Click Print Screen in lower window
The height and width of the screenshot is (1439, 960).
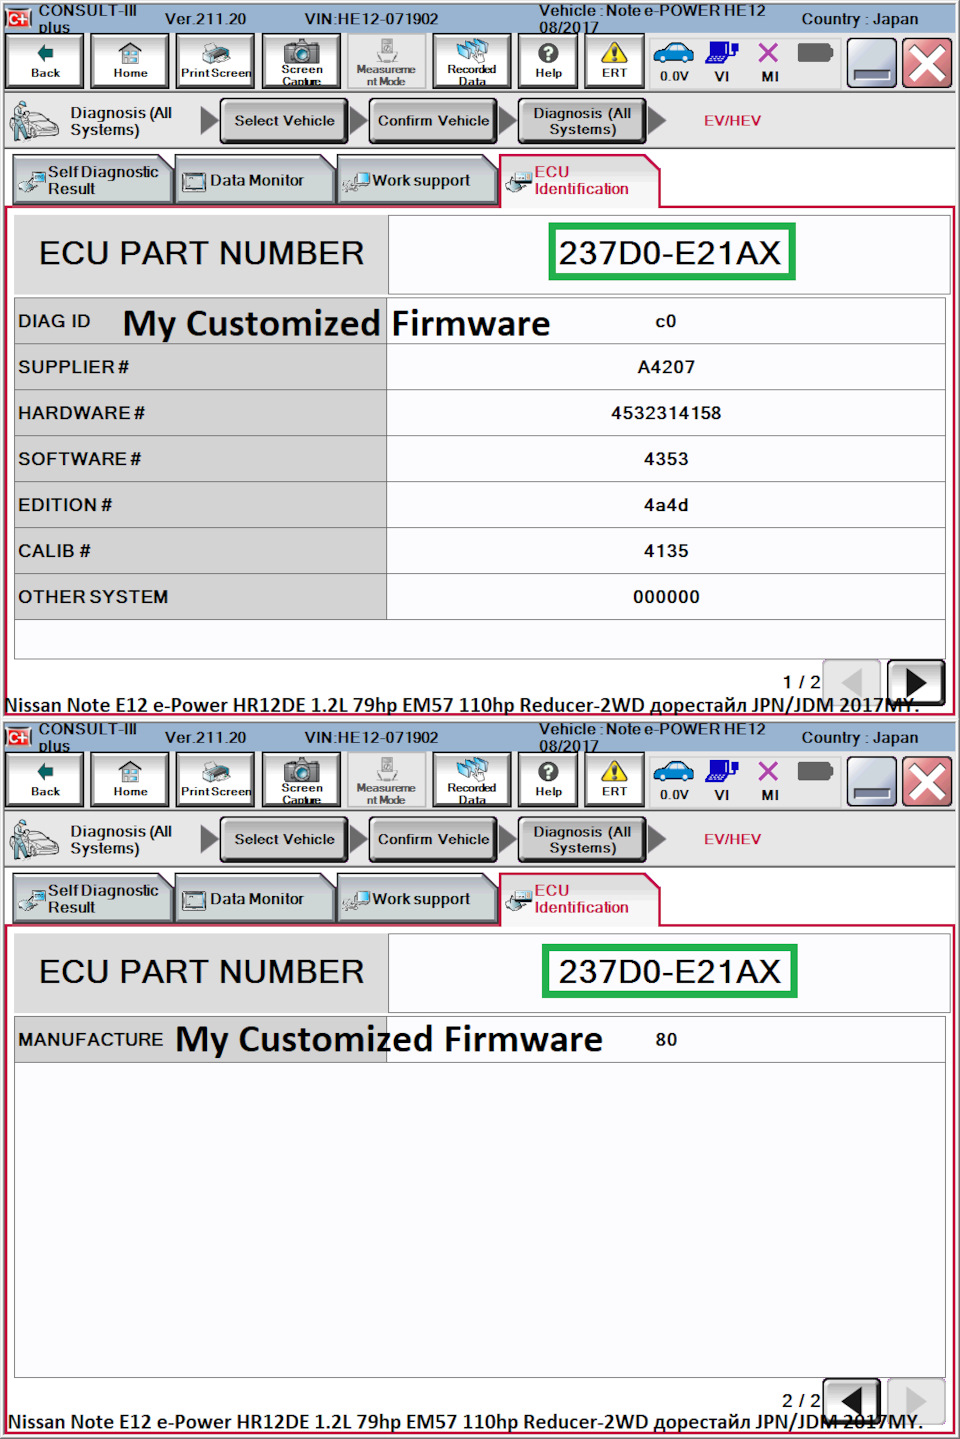coord(216,780)
